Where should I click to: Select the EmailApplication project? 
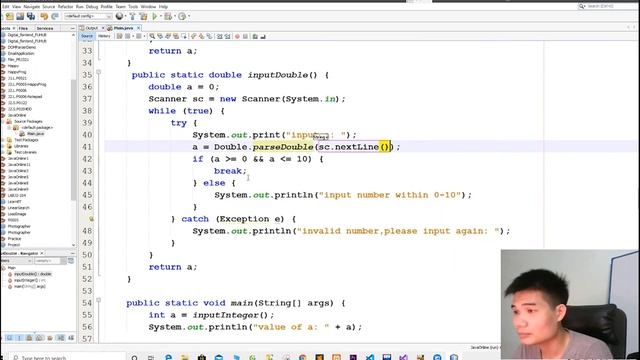pos(21,53)
